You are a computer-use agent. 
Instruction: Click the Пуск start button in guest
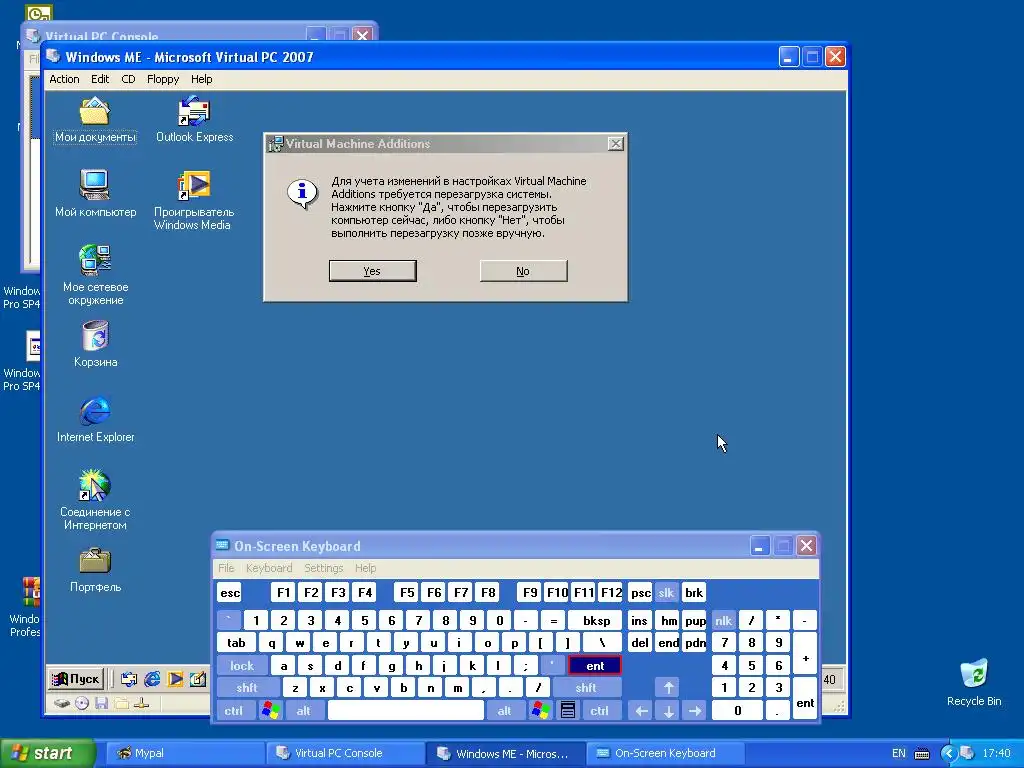click(x=76, y=679)
